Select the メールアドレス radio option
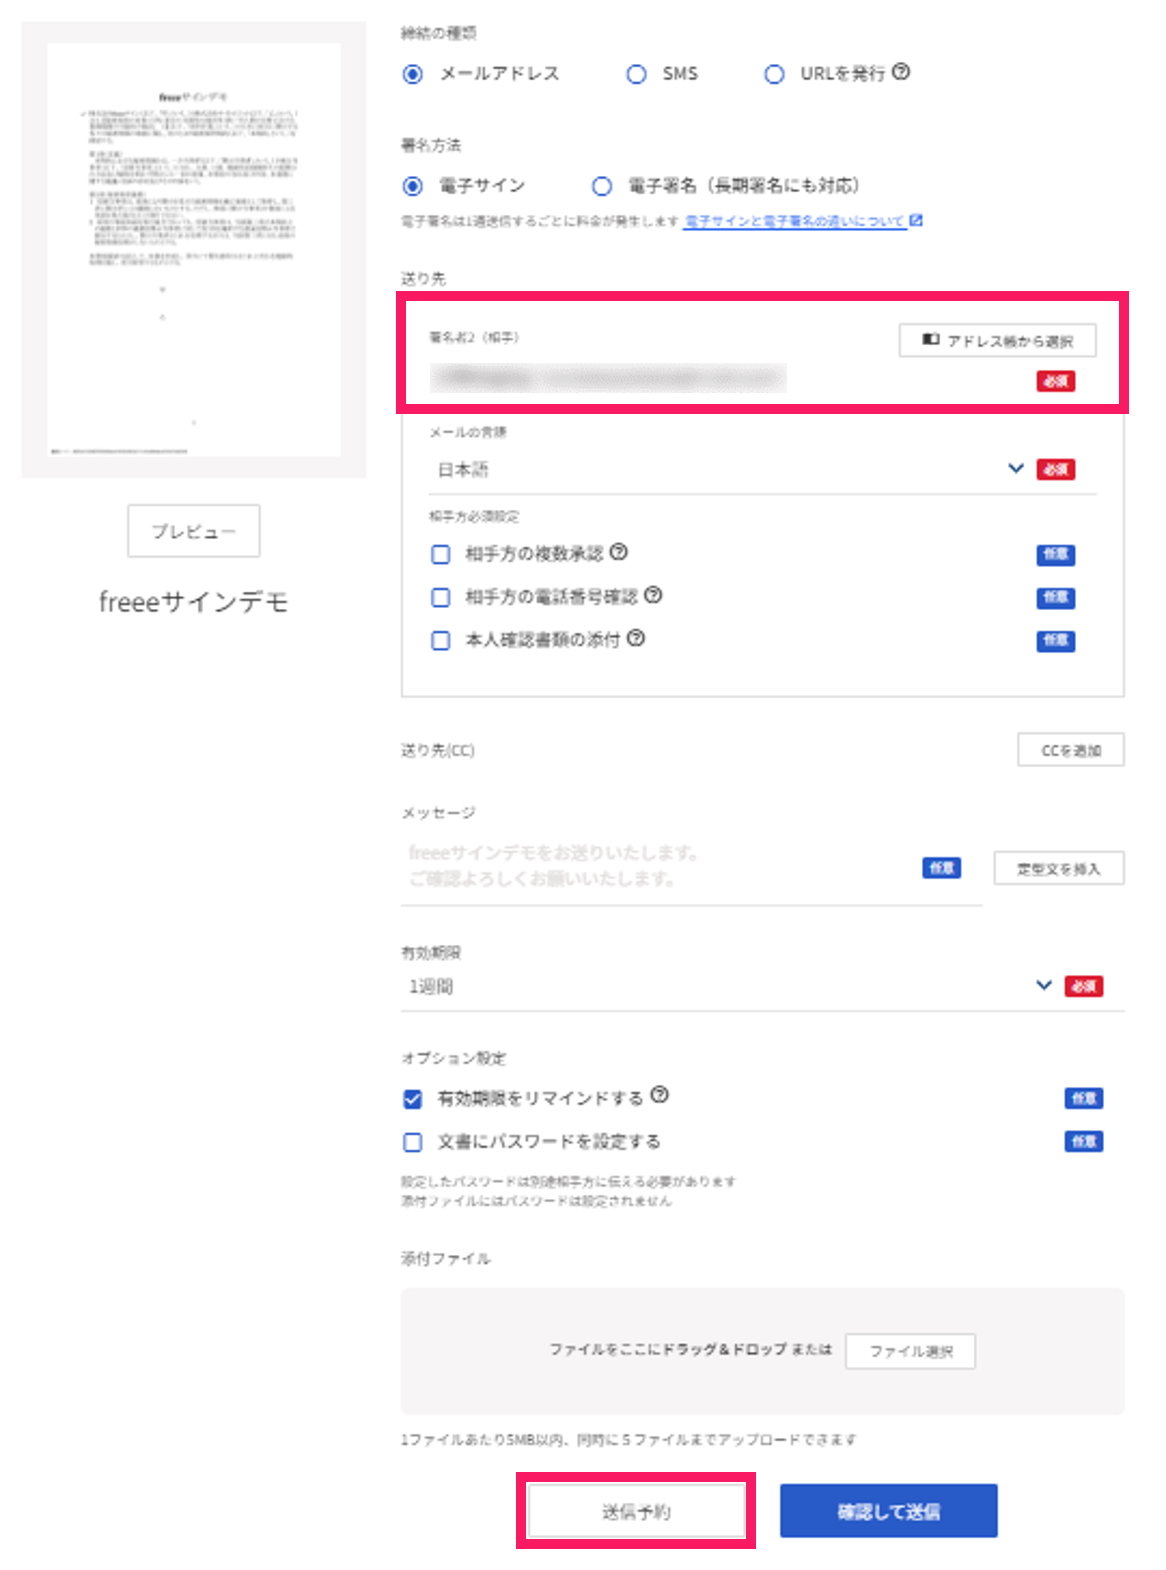Viewport: 1166px width, 1570px height. point(412,74)
